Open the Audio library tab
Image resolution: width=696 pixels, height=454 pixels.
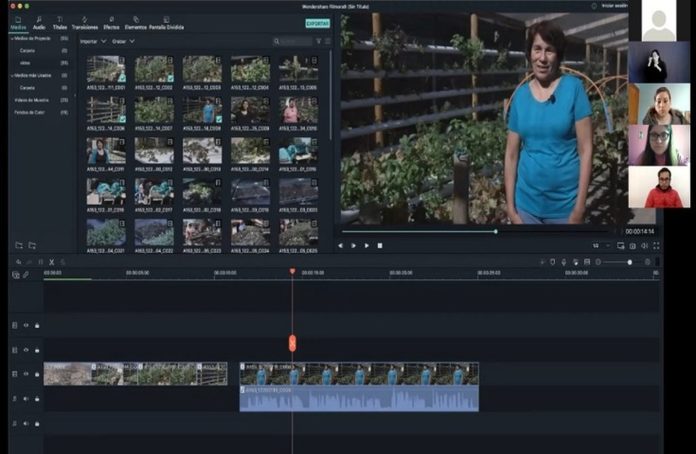(38, 23)
